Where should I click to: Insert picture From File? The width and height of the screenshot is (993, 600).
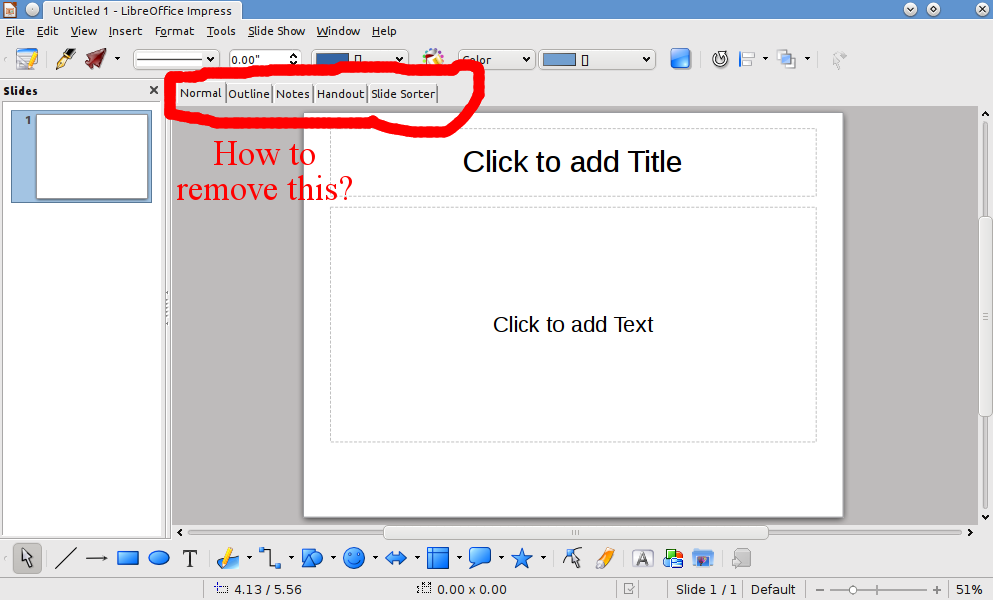click(x=673, y=558)
